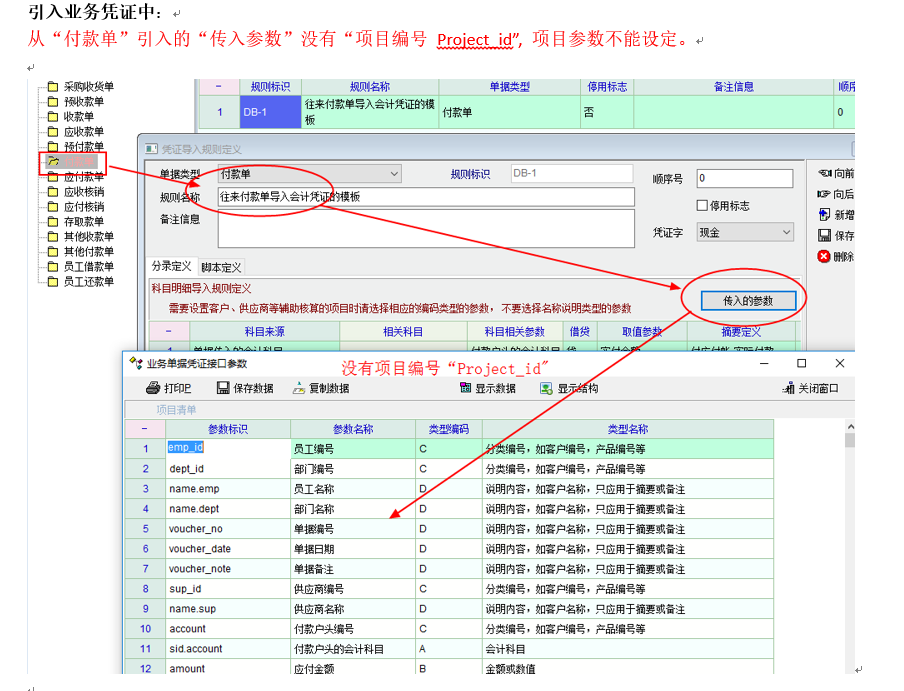Click the 显示数据 show data icon

(466, 388)
